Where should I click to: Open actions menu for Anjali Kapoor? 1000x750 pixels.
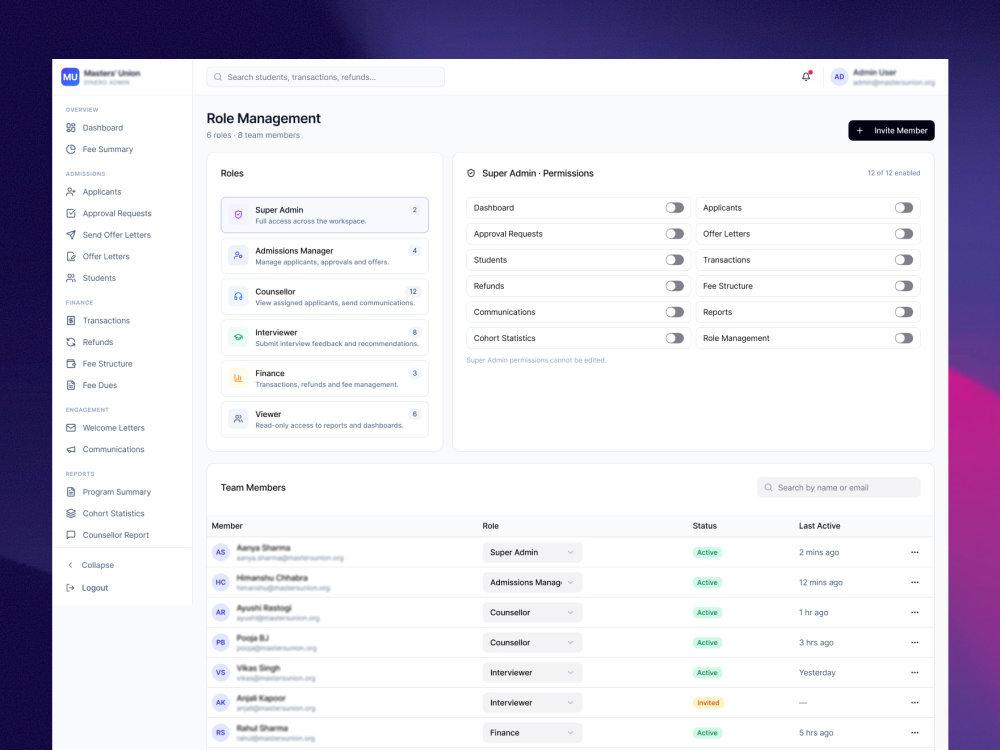click(x=915, y=702)
